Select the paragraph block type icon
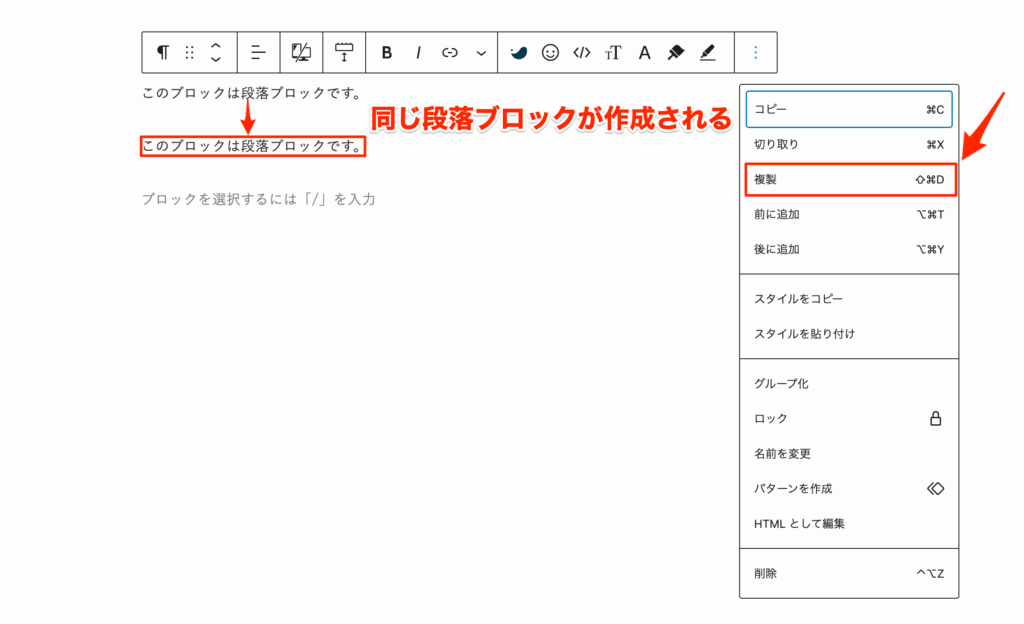Viewport: 1024px width, 624px height. 163,52
